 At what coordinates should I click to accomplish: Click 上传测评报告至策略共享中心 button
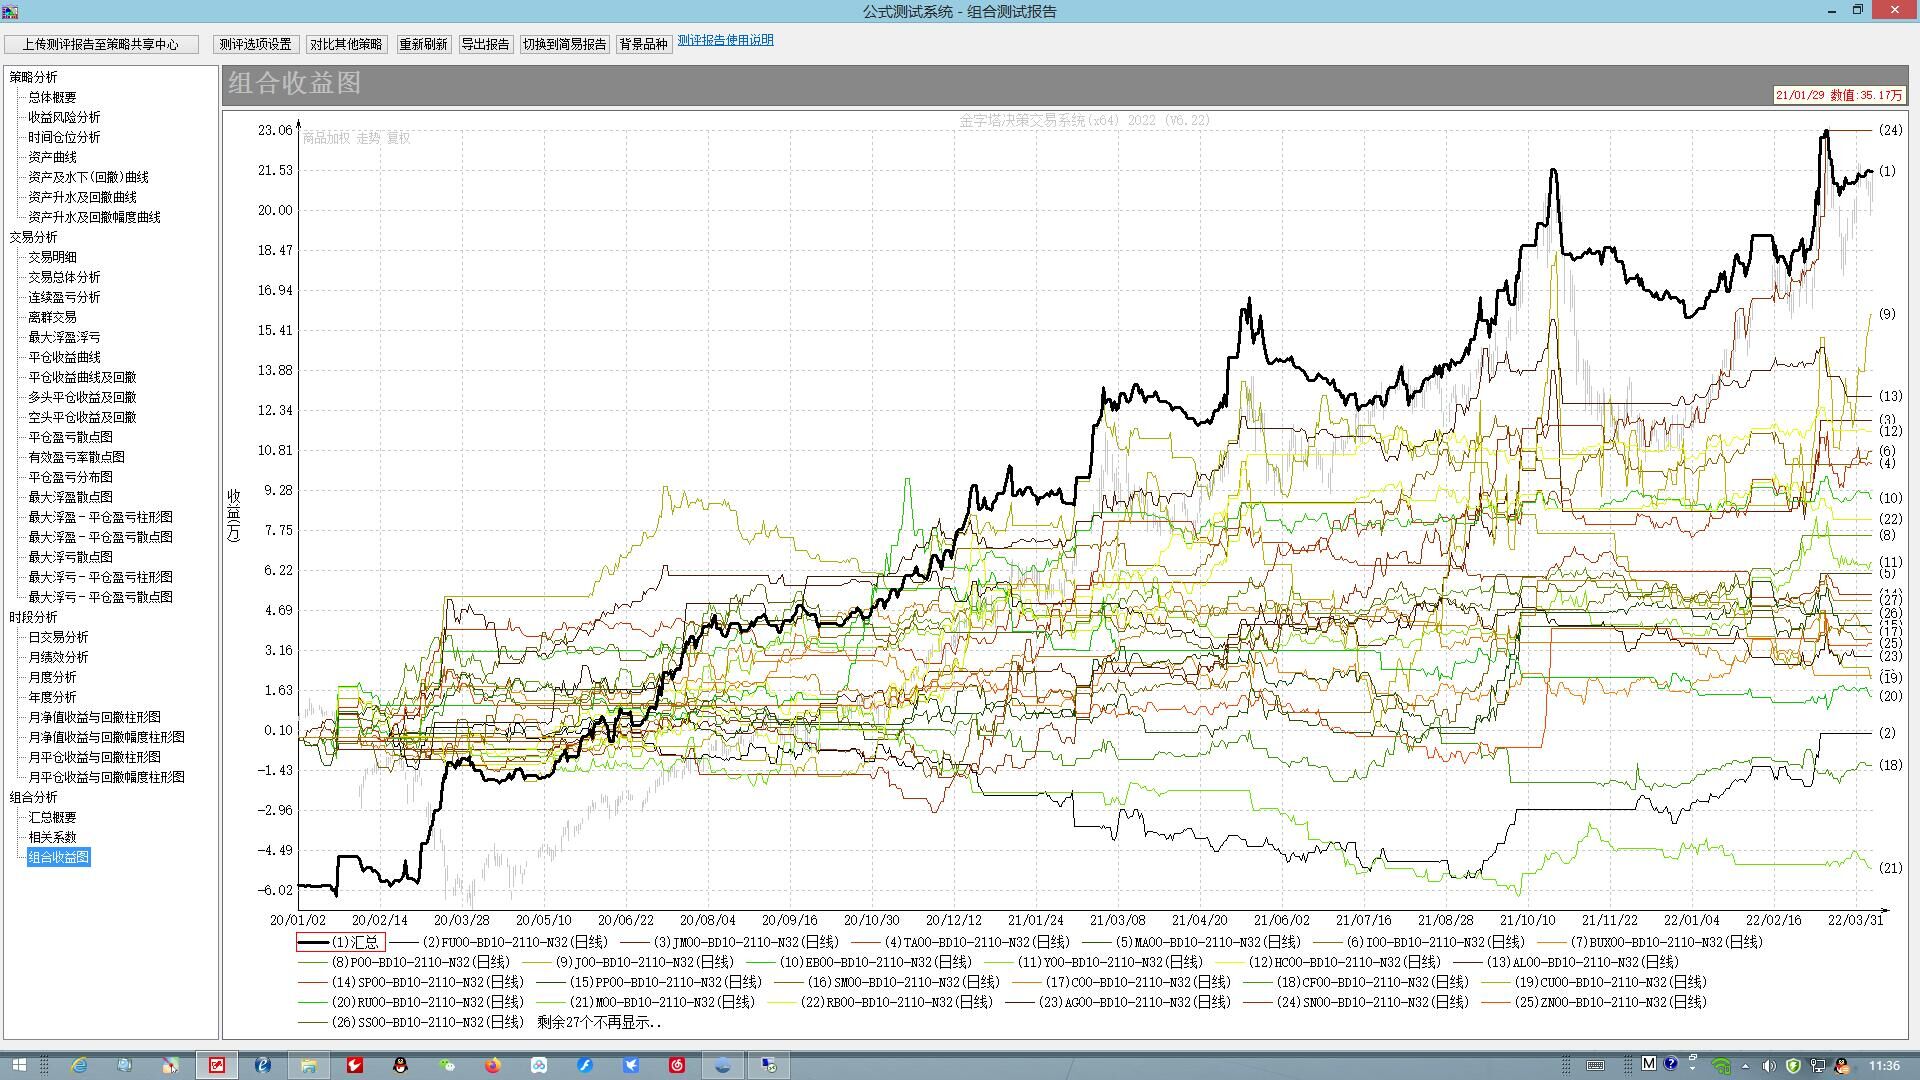pyautogui.click(x=100, y=44)
